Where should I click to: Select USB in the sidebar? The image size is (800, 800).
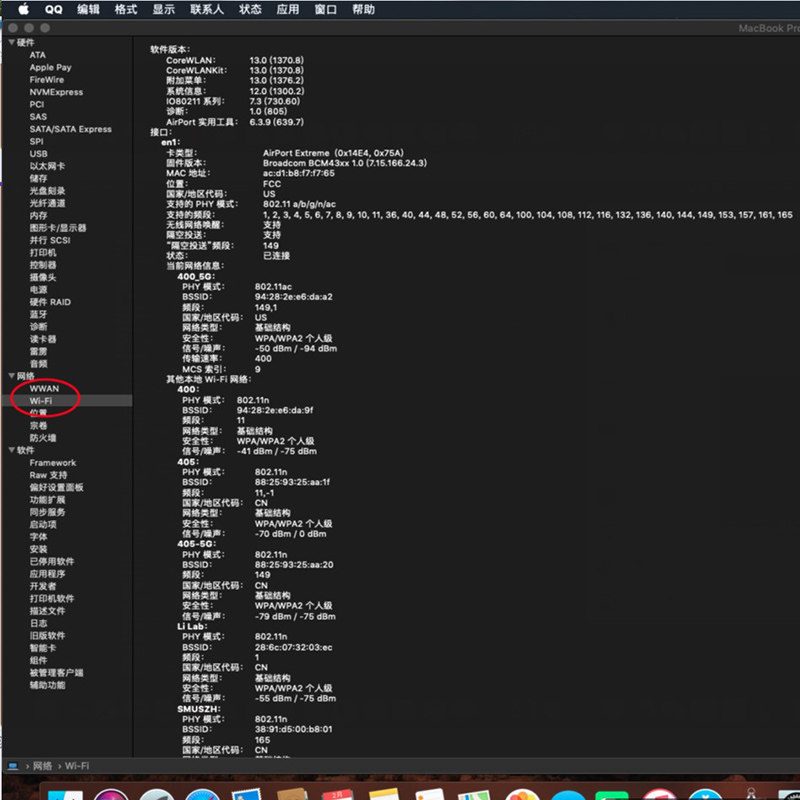(38, 154)
